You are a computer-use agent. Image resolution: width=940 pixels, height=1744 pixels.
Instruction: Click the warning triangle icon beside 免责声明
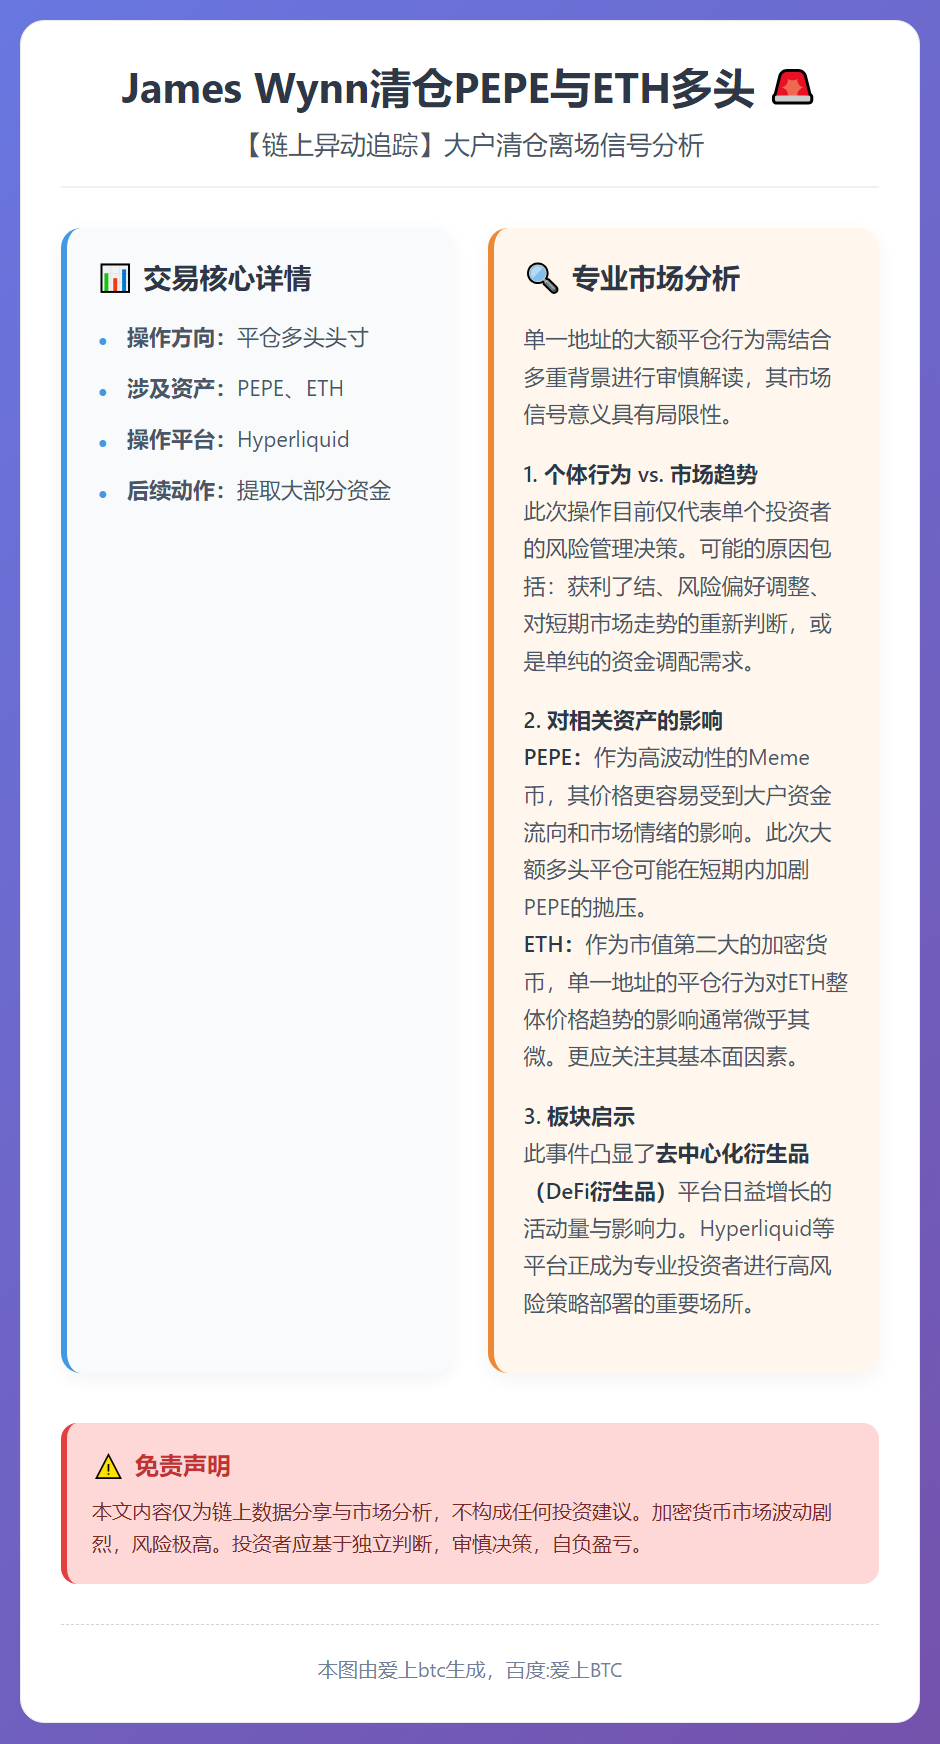tap(108, 1467)
